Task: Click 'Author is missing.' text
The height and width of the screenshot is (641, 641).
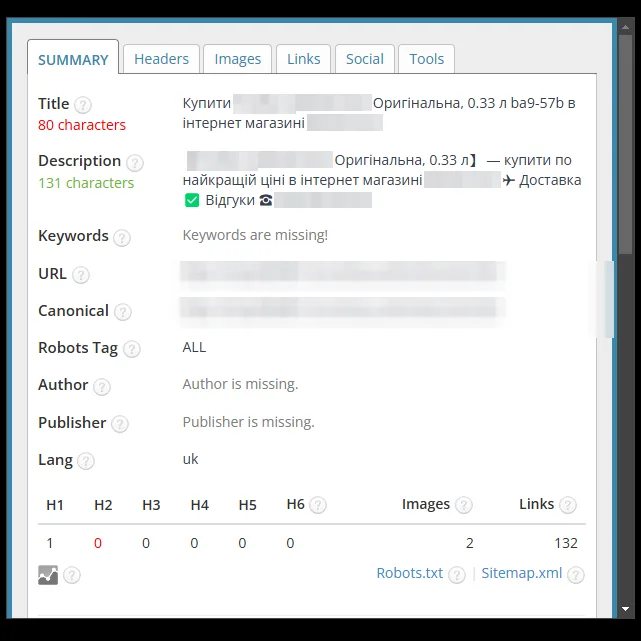Action: [x=240, y=384]
